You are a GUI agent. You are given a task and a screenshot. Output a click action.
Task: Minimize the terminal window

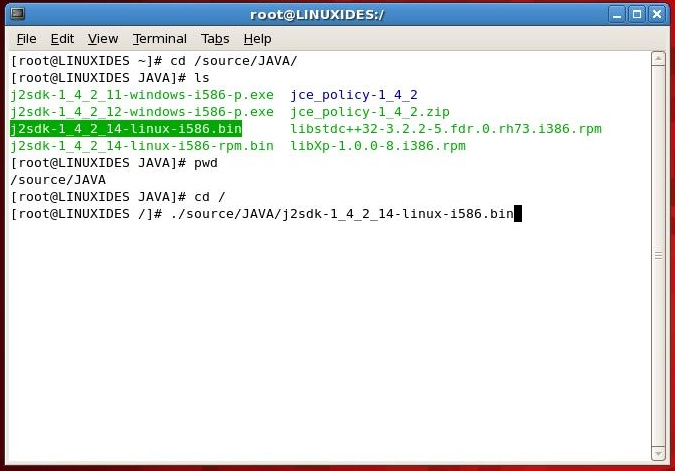[x=617, y=14]
